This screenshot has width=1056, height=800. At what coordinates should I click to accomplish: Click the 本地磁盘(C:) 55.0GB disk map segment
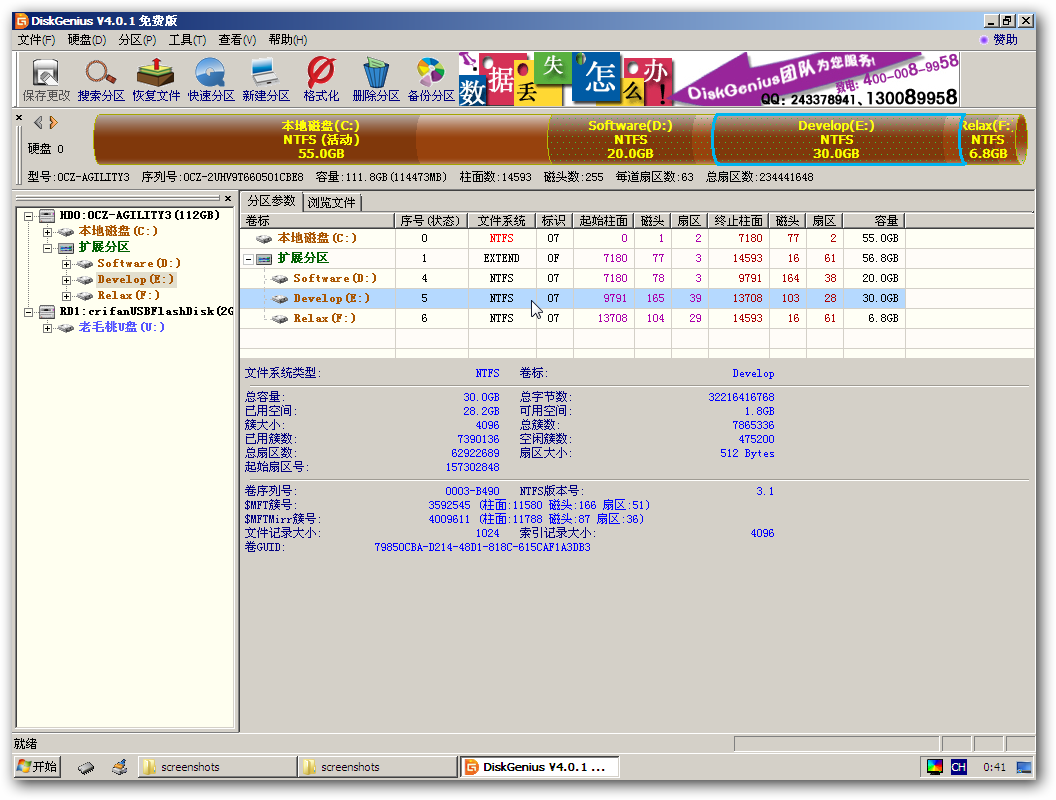(321, 139)
